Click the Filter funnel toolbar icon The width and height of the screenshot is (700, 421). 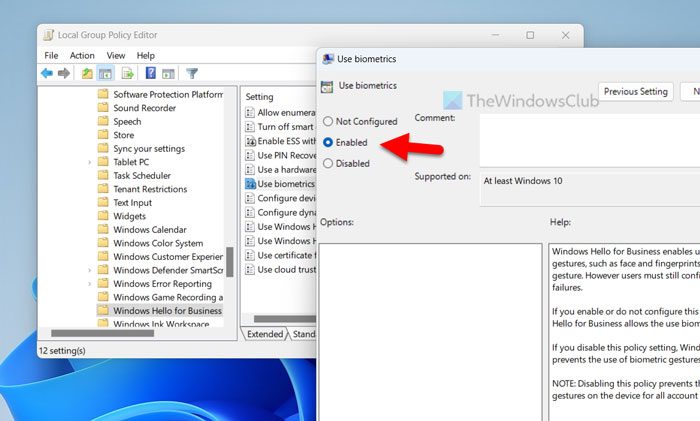[x=192, y=73]
